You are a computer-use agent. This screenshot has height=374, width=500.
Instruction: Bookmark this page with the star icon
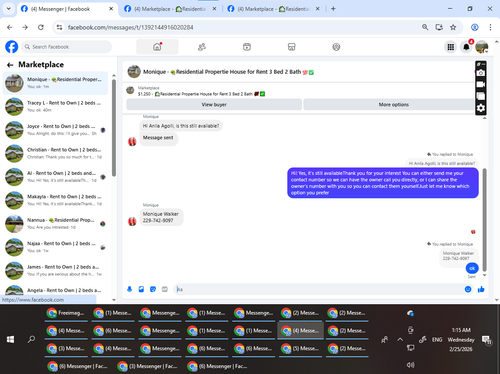coord(453,27)
